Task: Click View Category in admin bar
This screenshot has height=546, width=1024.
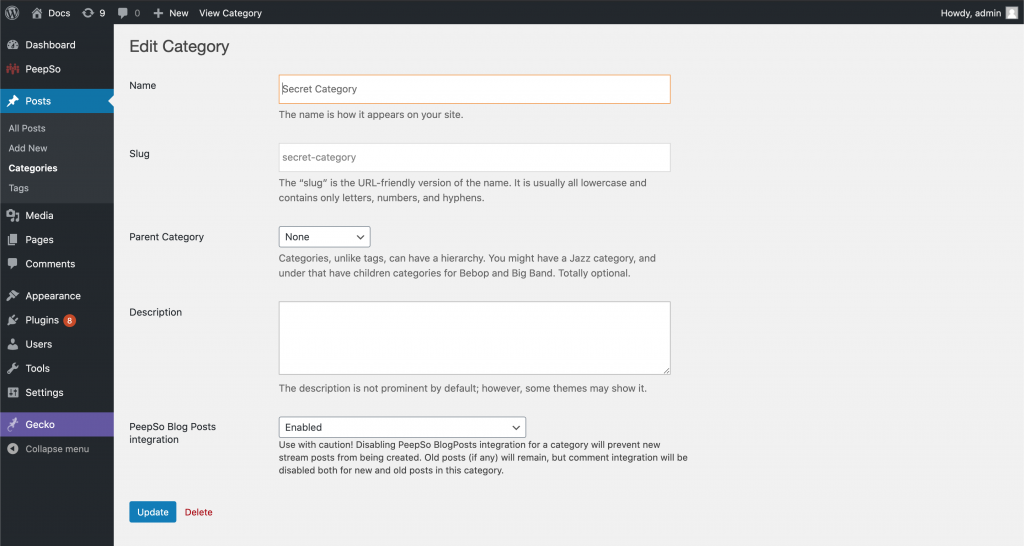Action: click(231, 13)
